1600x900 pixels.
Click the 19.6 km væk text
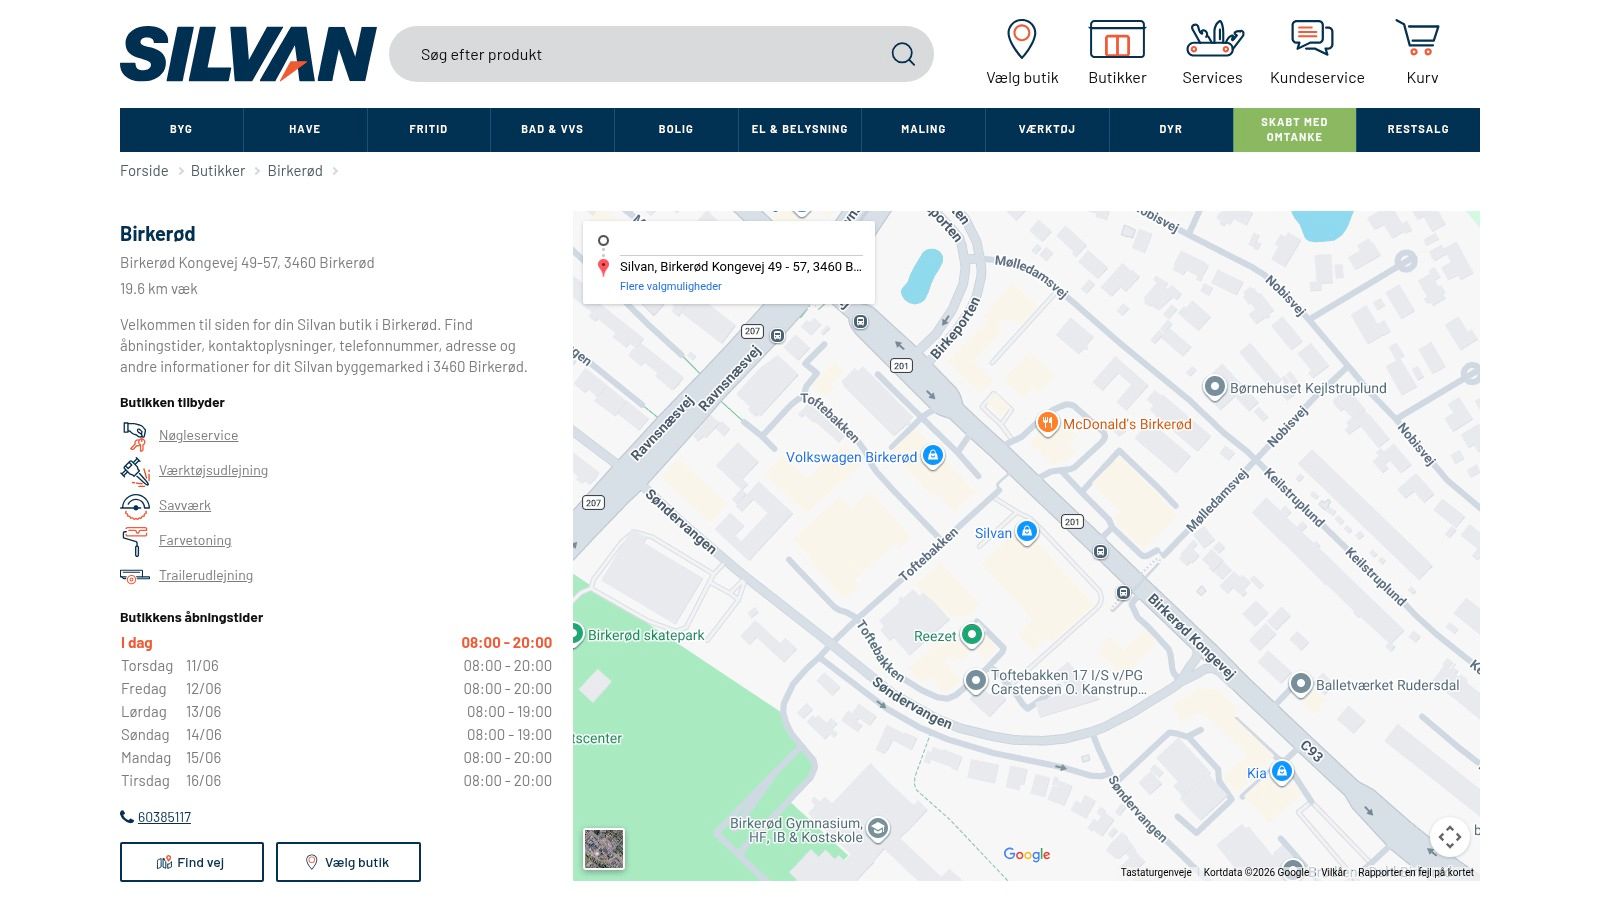pyautogui.click(x=159, y=289)
